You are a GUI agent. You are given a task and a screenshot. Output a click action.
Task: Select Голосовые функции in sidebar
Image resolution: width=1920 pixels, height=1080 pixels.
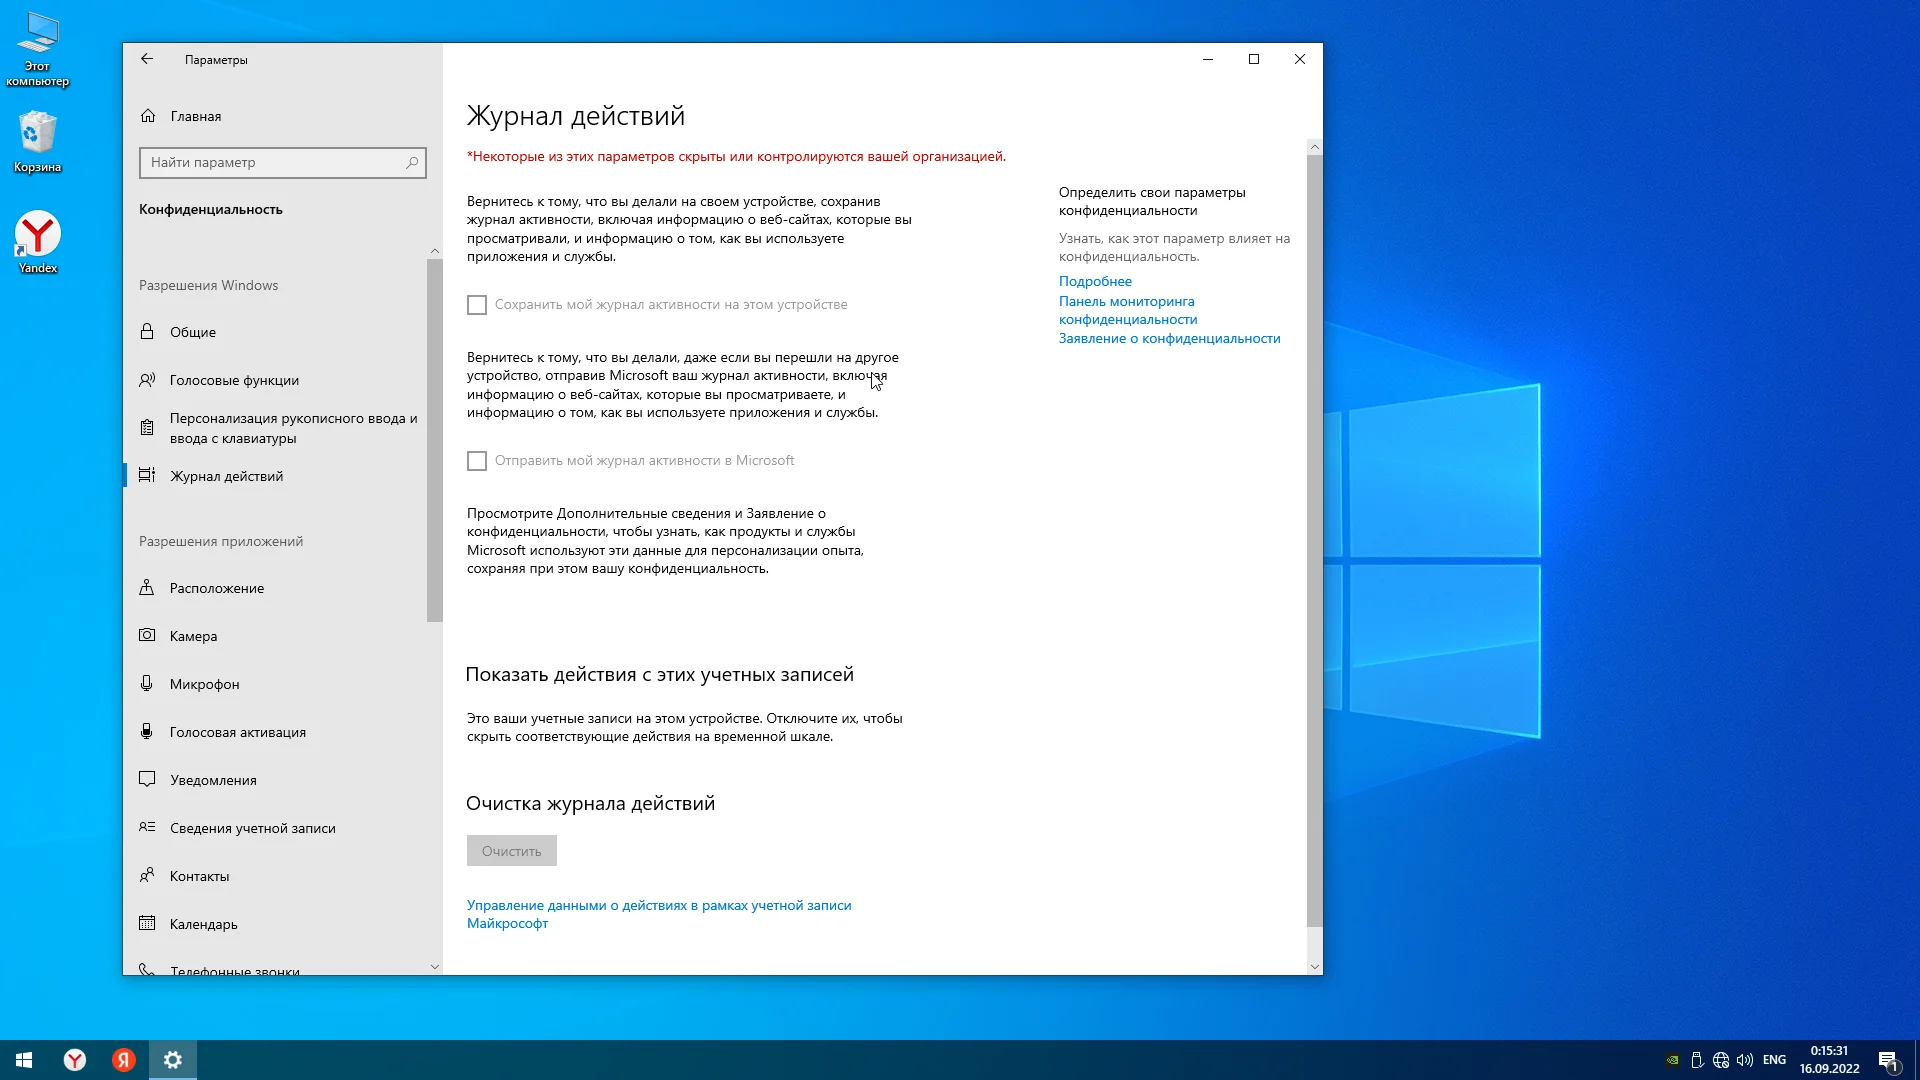pyautogui.click(x=234, y=380)
